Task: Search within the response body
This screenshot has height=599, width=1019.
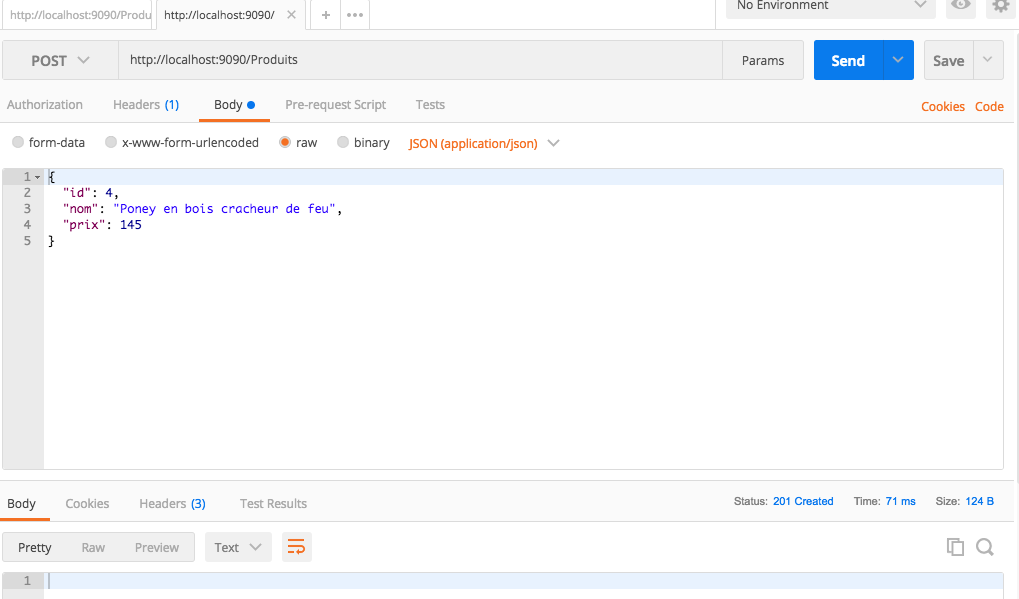Action: [985, 547]
